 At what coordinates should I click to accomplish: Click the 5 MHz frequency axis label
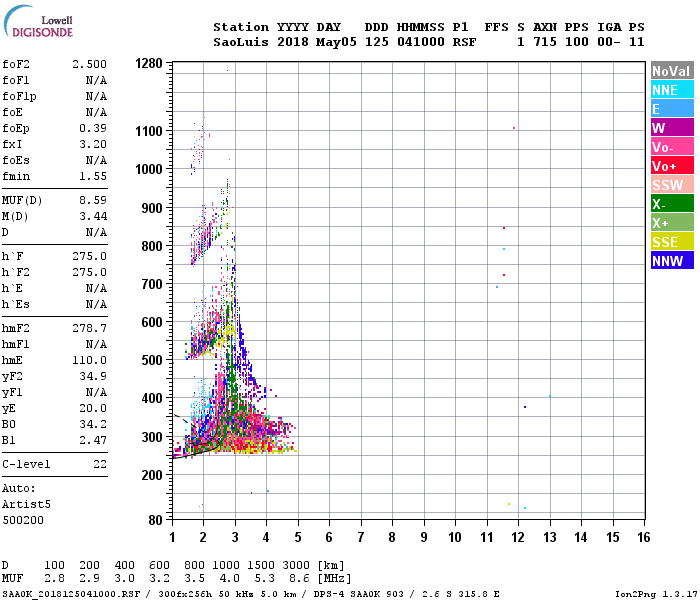coord(298,537)
